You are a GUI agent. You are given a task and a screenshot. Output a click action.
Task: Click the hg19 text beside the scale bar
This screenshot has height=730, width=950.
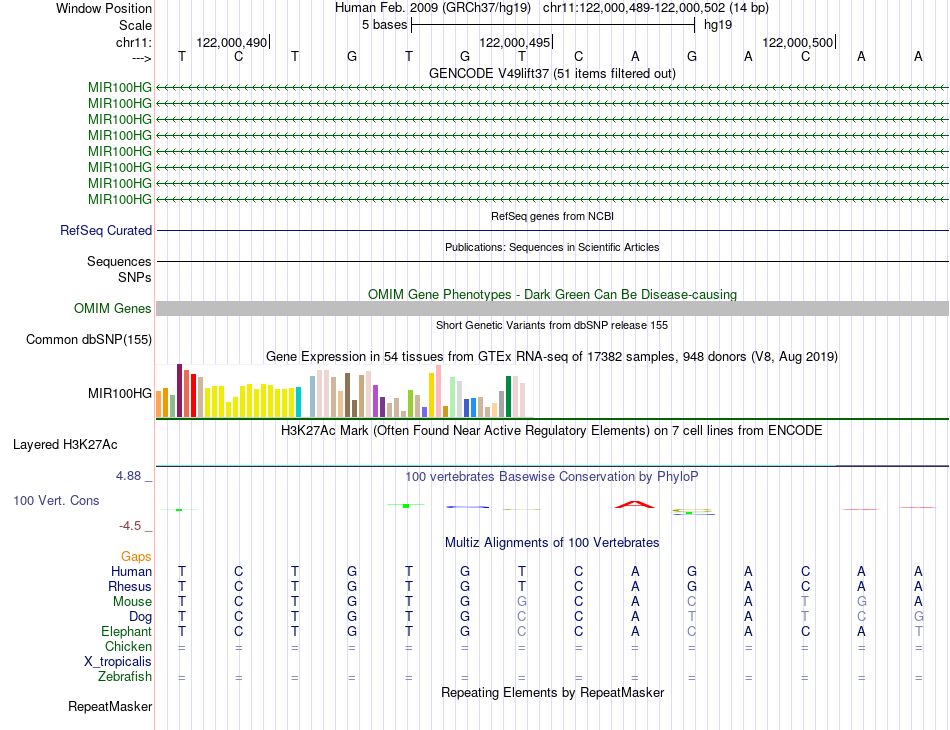click(718, 25)
